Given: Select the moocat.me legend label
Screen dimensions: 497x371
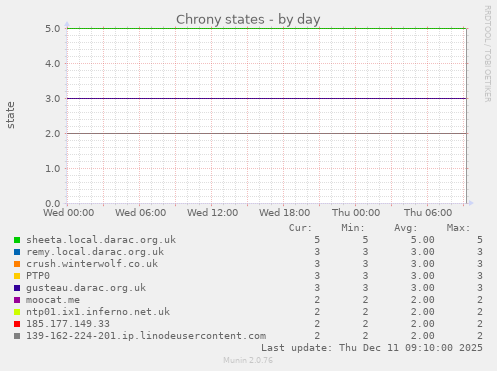Looking at the screenshot, I should 53,300.
